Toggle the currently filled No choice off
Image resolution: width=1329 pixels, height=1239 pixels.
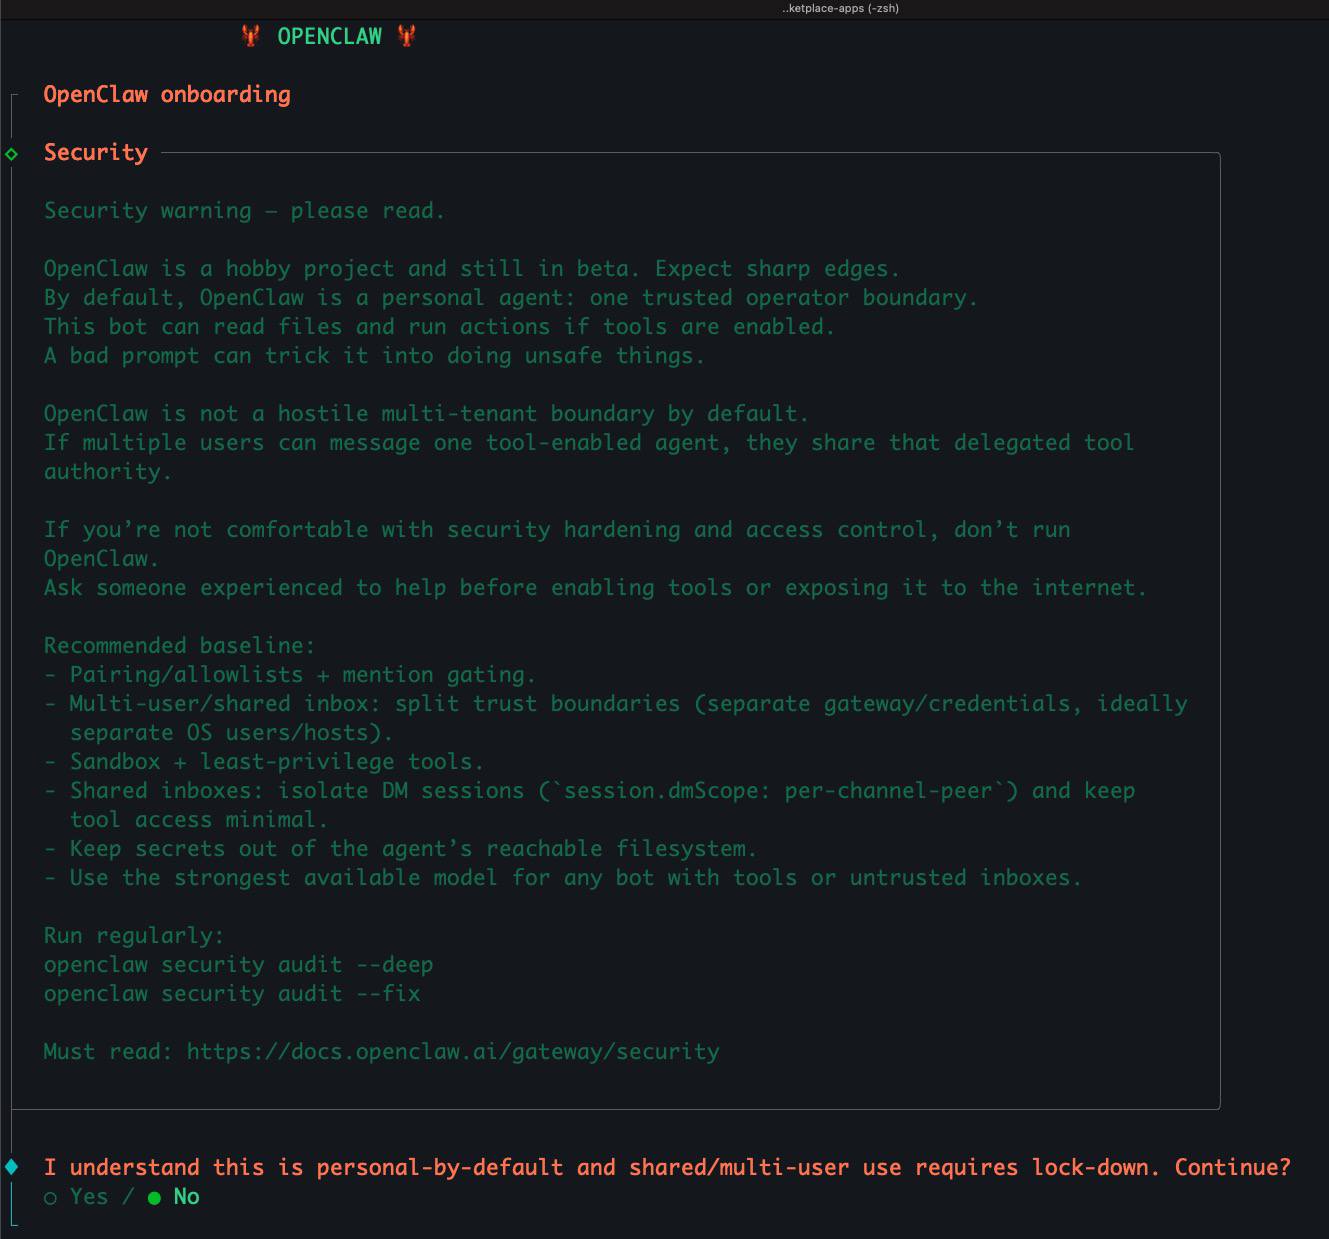153,1196
